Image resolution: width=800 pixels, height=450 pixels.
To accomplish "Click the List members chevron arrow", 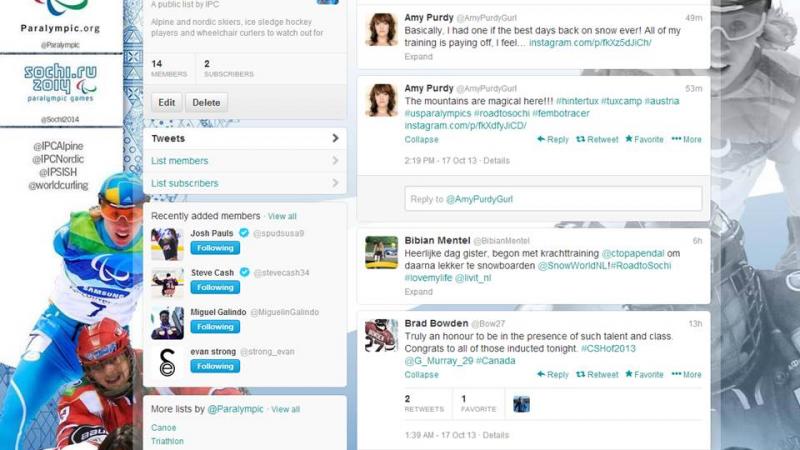I will [x=335, y=161].
